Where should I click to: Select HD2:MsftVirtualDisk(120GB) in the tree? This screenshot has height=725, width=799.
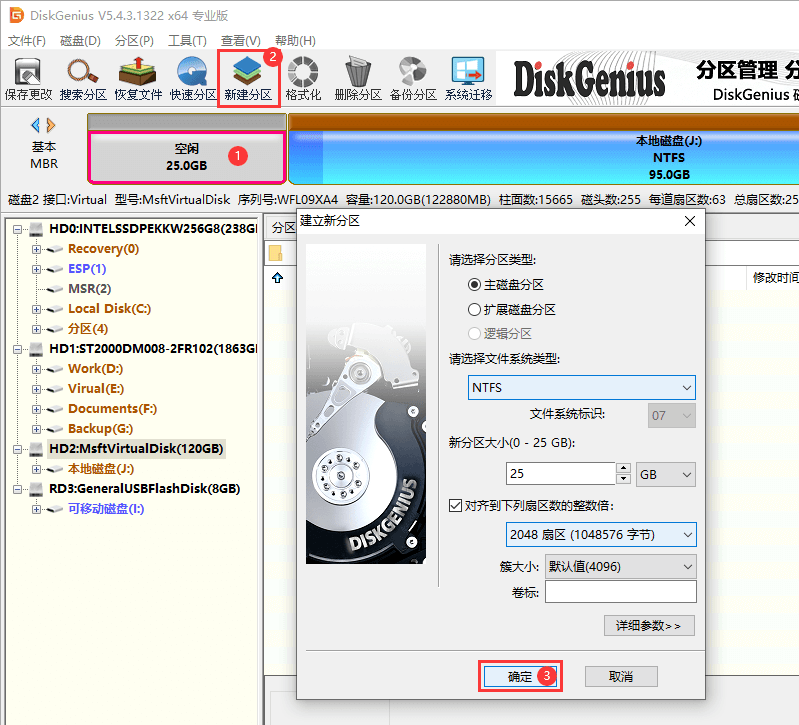coord(136,449)
